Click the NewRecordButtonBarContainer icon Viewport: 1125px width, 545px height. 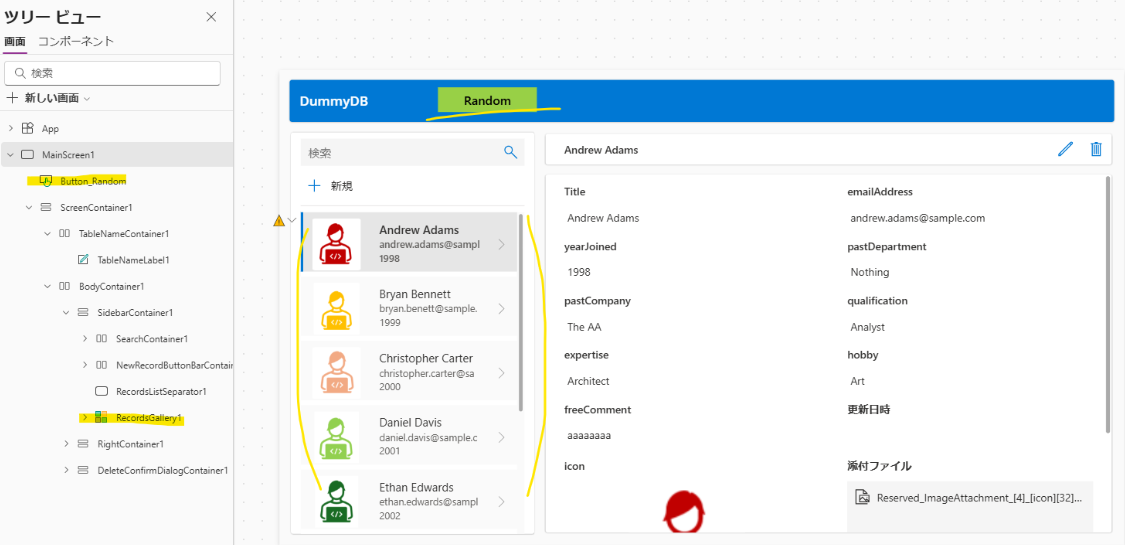click(102, 365)
